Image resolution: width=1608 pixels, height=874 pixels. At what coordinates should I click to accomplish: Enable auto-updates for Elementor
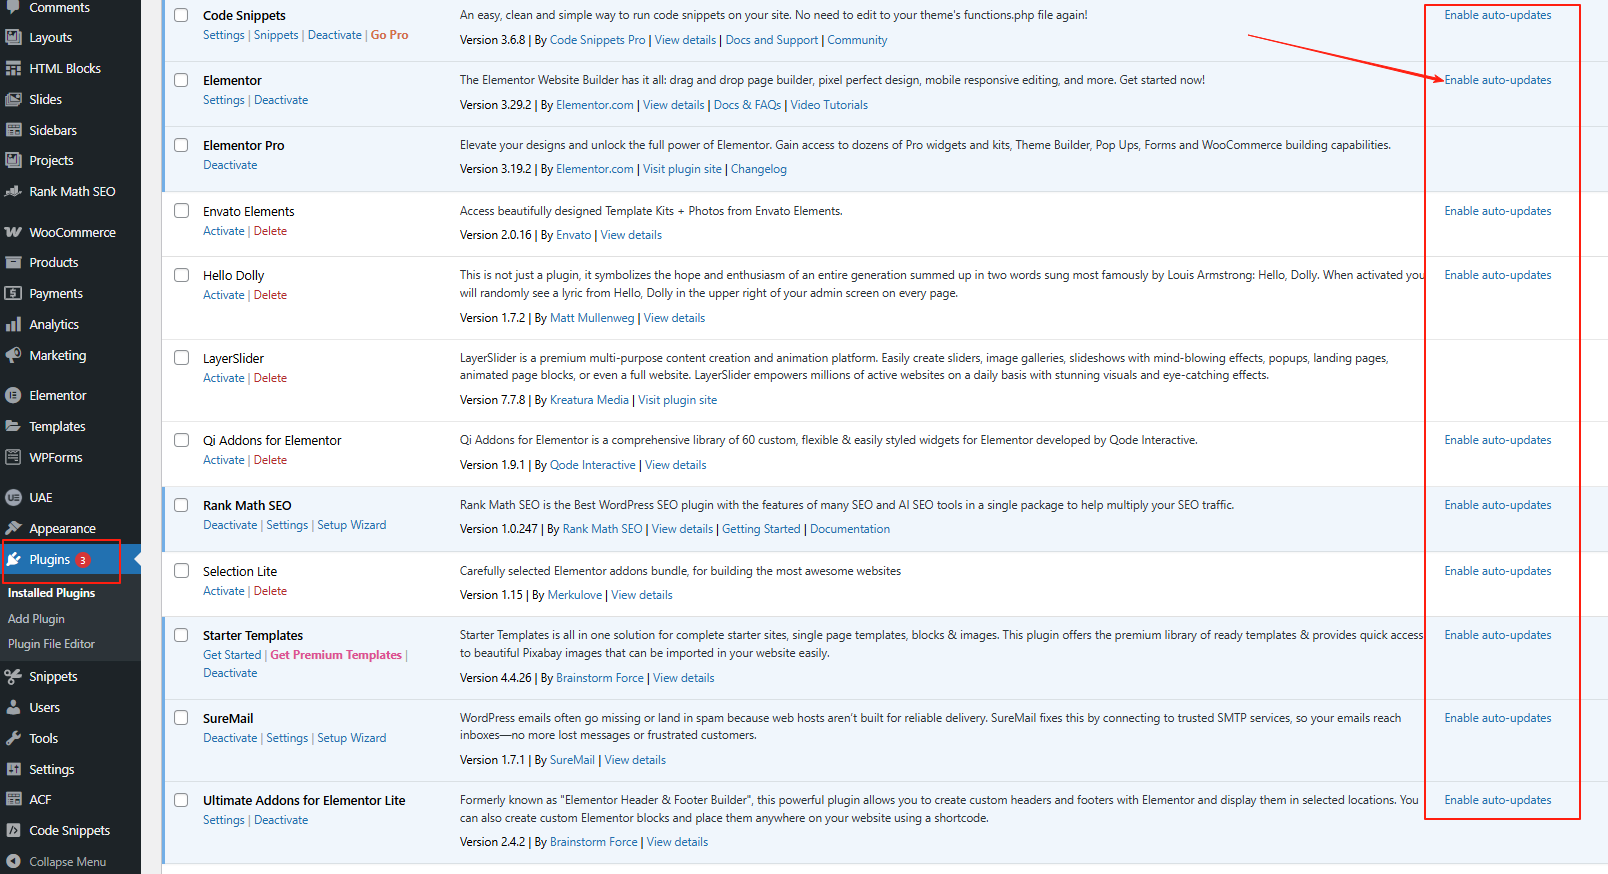1498,80
